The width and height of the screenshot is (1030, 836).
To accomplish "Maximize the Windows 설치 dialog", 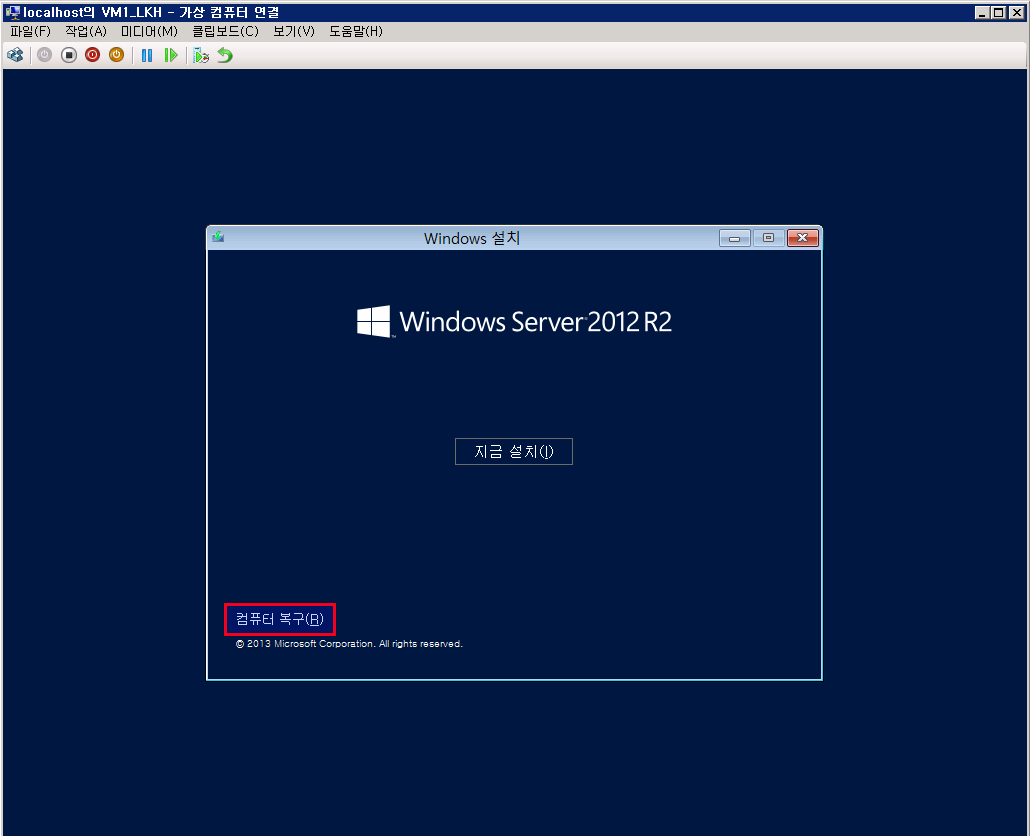I will point(768,238).
